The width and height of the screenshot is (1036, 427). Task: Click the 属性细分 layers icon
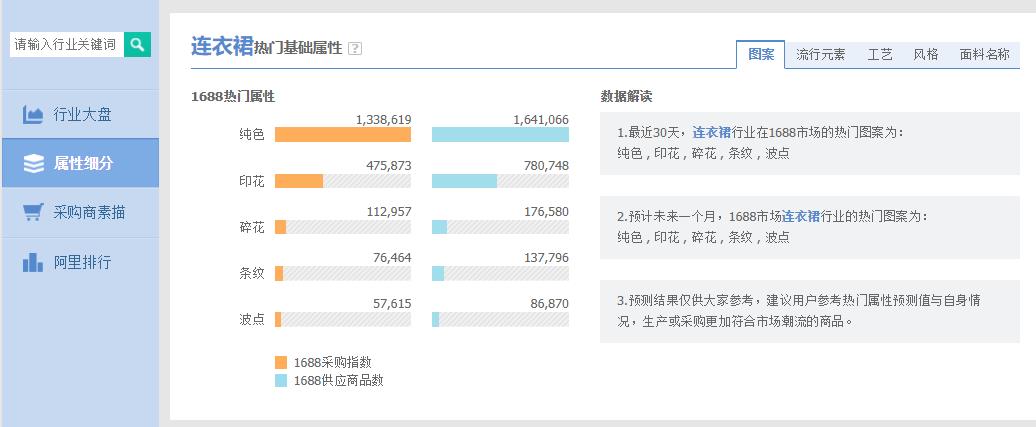coord(33,164)
